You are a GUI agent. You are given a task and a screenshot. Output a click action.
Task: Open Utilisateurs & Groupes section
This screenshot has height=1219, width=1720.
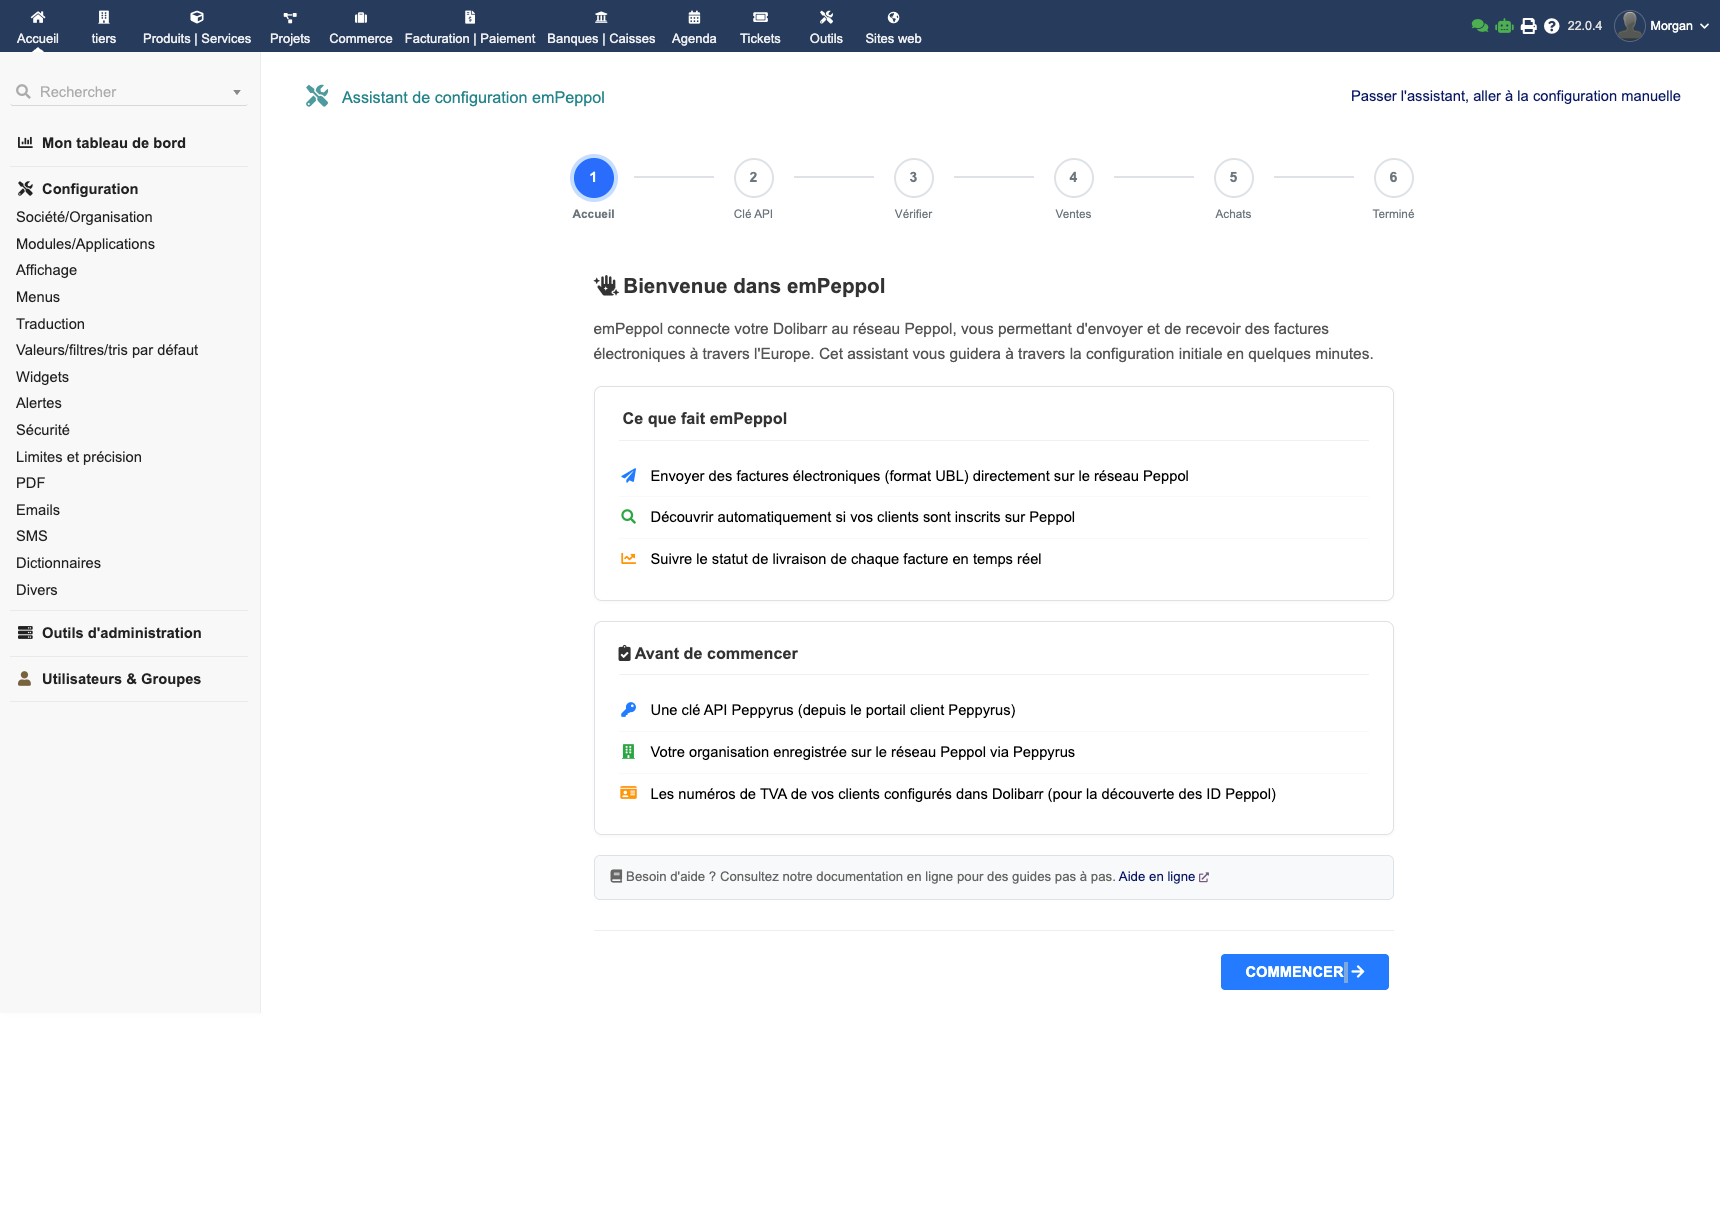[110, 679]
